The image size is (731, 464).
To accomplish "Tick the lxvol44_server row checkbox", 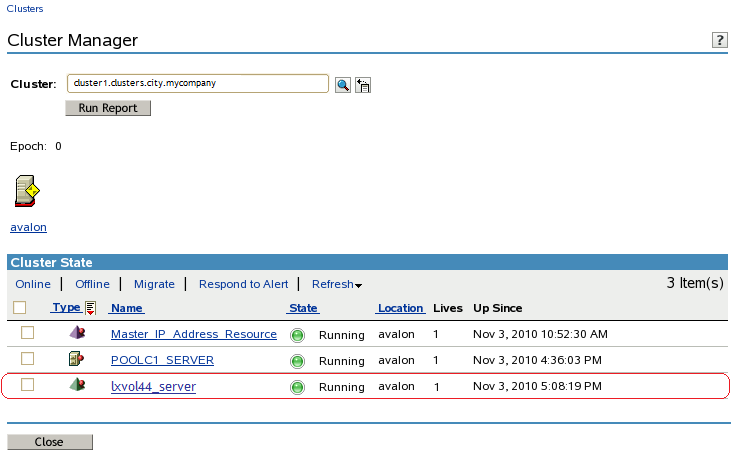I will pyautogui.click(x=28, y=385).
